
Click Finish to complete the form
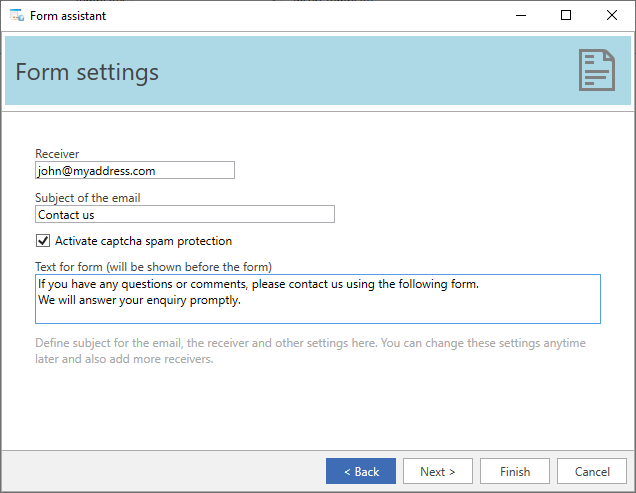(x=515, y=471)
